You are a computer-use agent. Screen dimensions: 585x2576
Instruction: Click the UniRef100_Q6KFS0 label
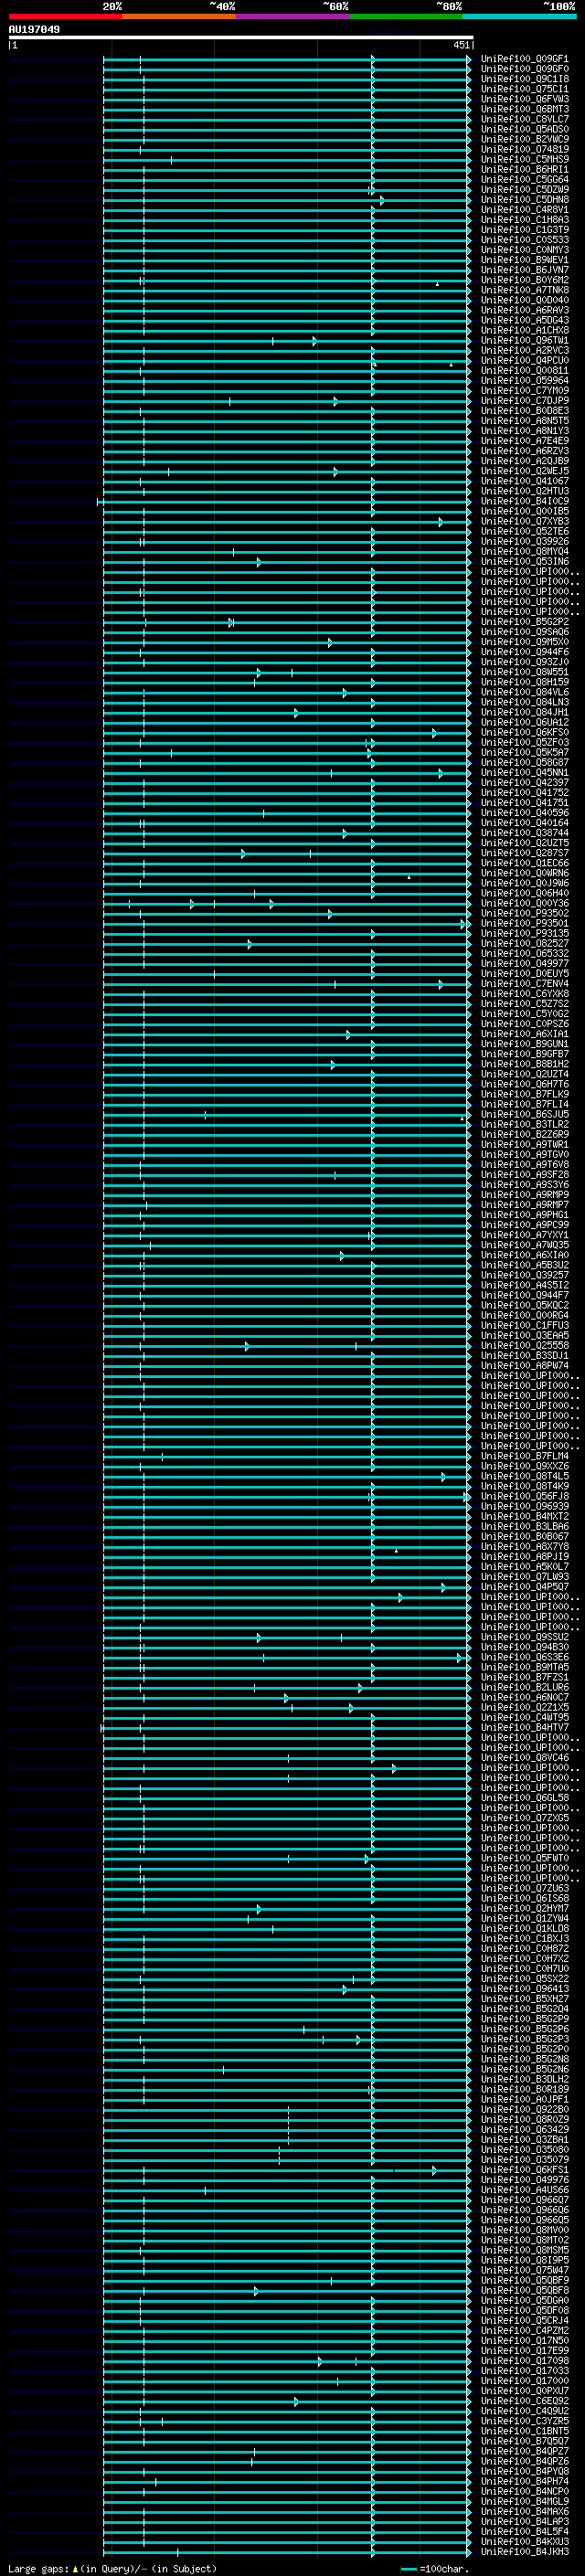coord(525,733)
